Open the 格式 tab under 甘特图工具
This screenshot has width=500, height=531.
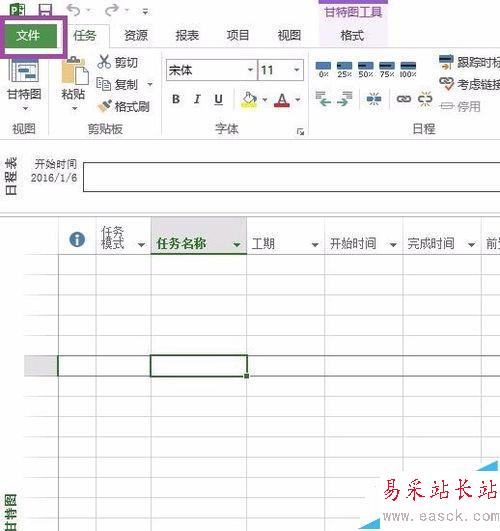pyautogui.click(x=352, y=36)
